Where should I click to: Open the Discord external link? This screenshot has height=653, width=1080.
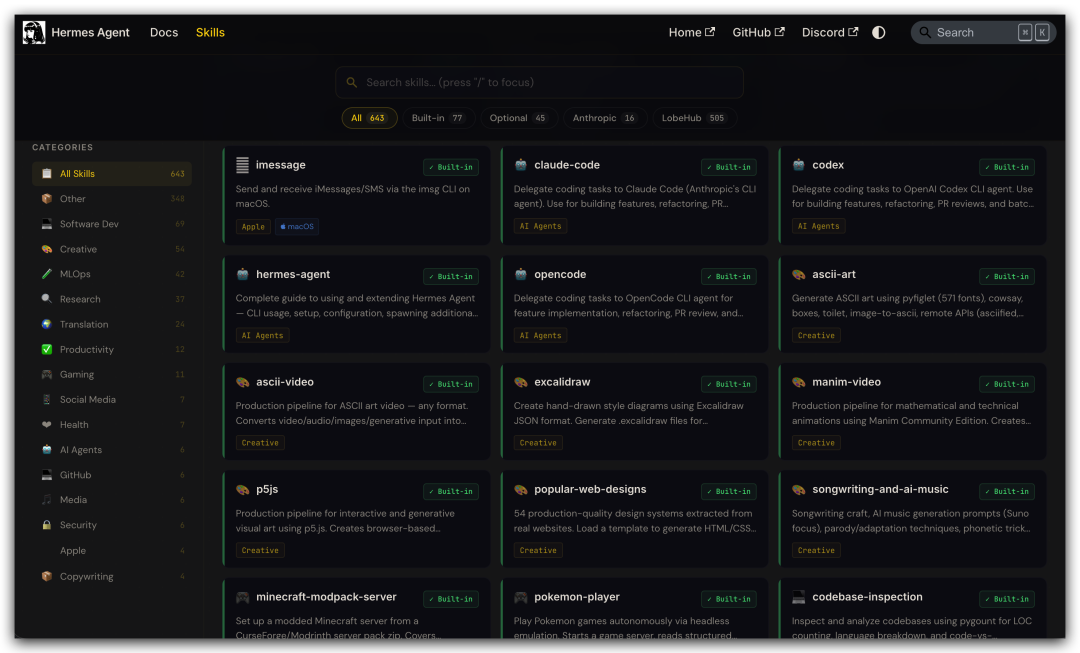829,32
